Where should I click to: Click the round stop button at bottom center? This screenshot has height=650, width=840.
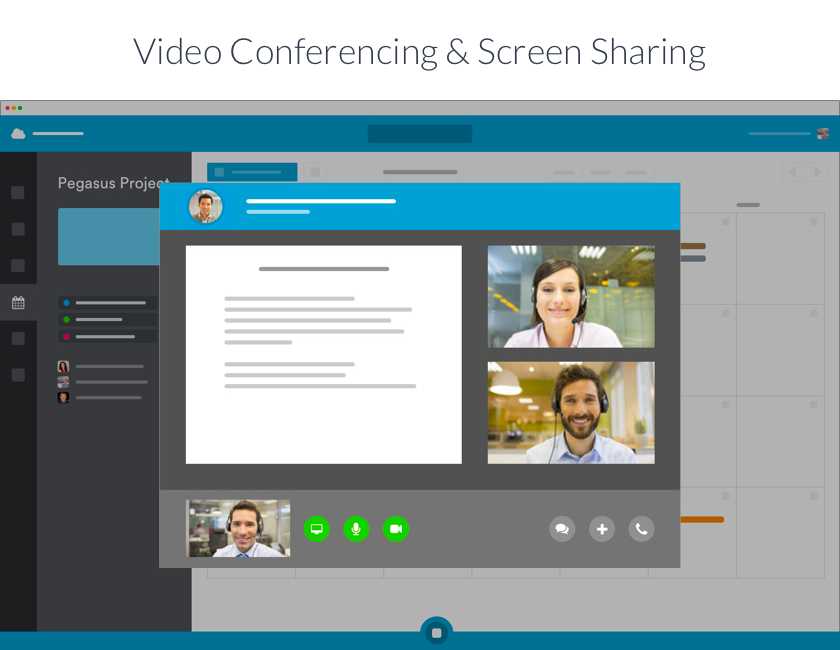point(436,632)
